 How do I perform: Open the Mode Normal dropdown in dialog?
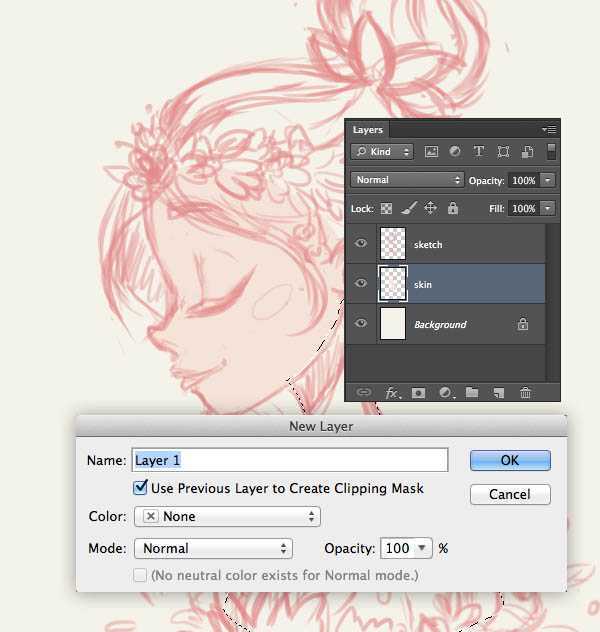213,548
